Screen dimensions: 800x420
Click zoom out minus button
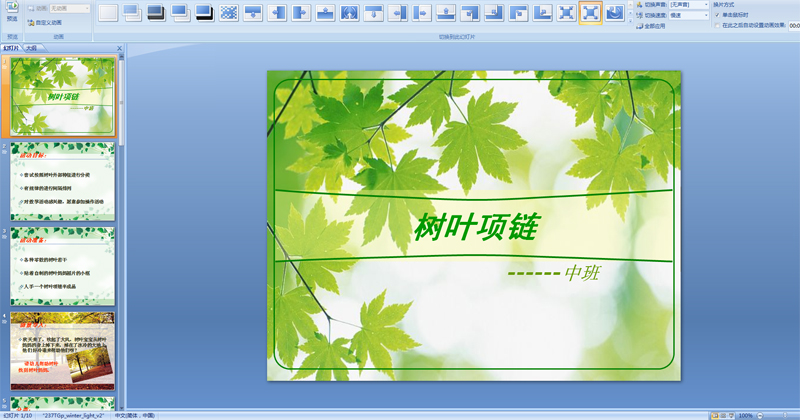click(x=760, y=416)
